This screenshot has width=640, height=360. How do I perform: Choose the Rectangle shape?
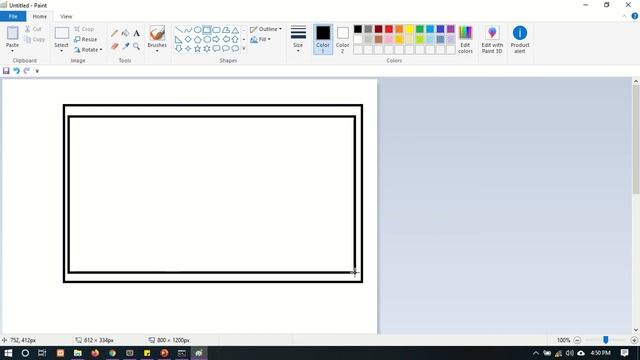pos(207,30)
